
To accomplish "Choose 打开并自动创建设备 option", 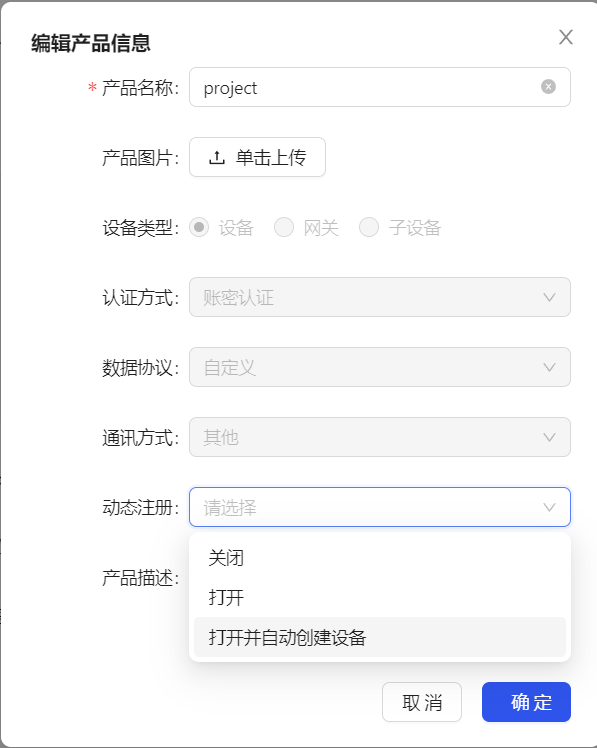I will (380, 637).
